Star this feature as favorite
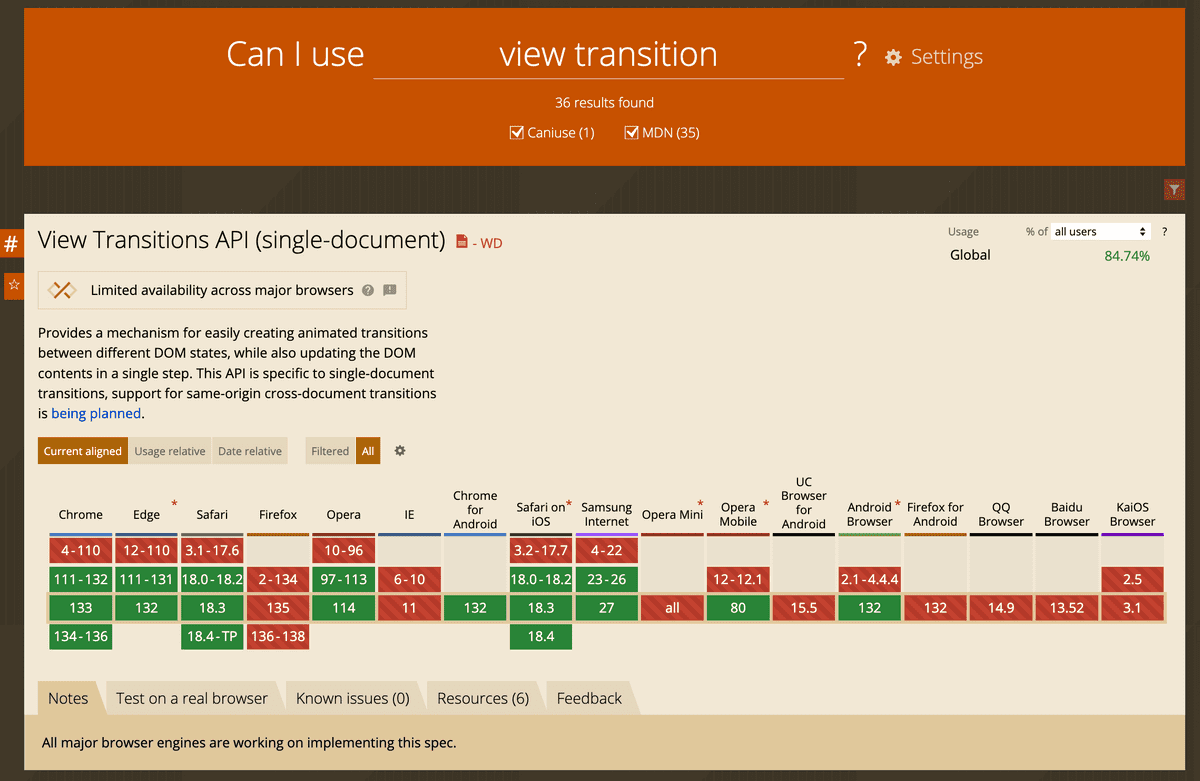The height and width of the screenshot is (781, 1200). [14, 285]
